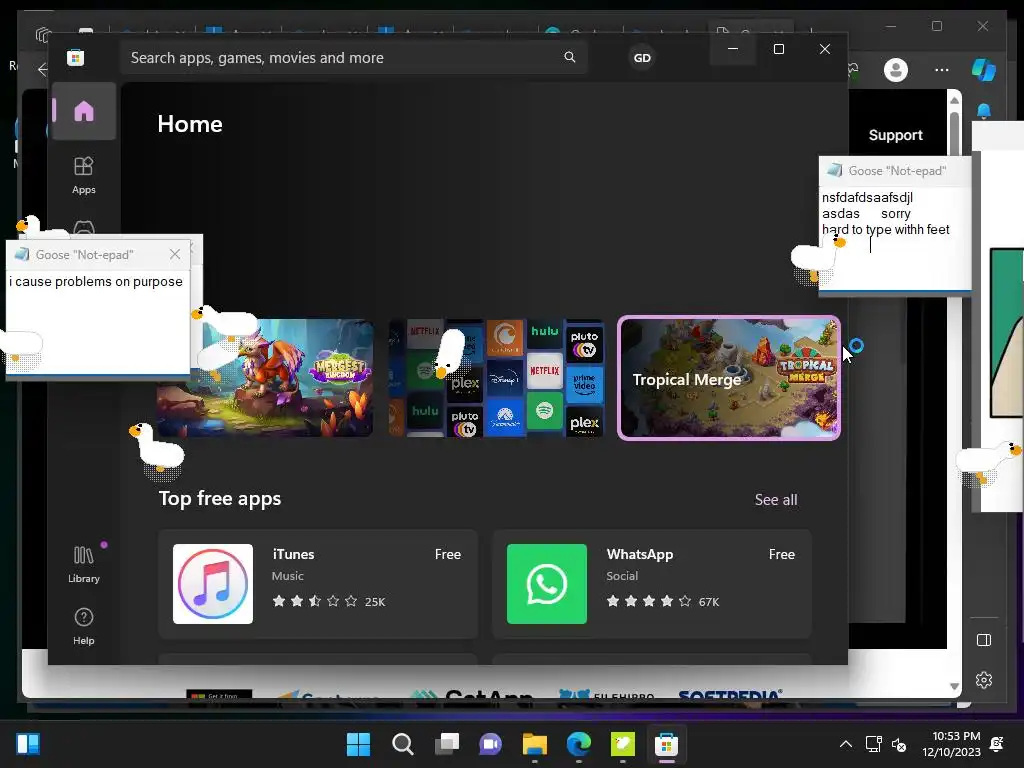
Task: Open Windows Start menu
Action: pyautogui.click(x=358, y=744)
